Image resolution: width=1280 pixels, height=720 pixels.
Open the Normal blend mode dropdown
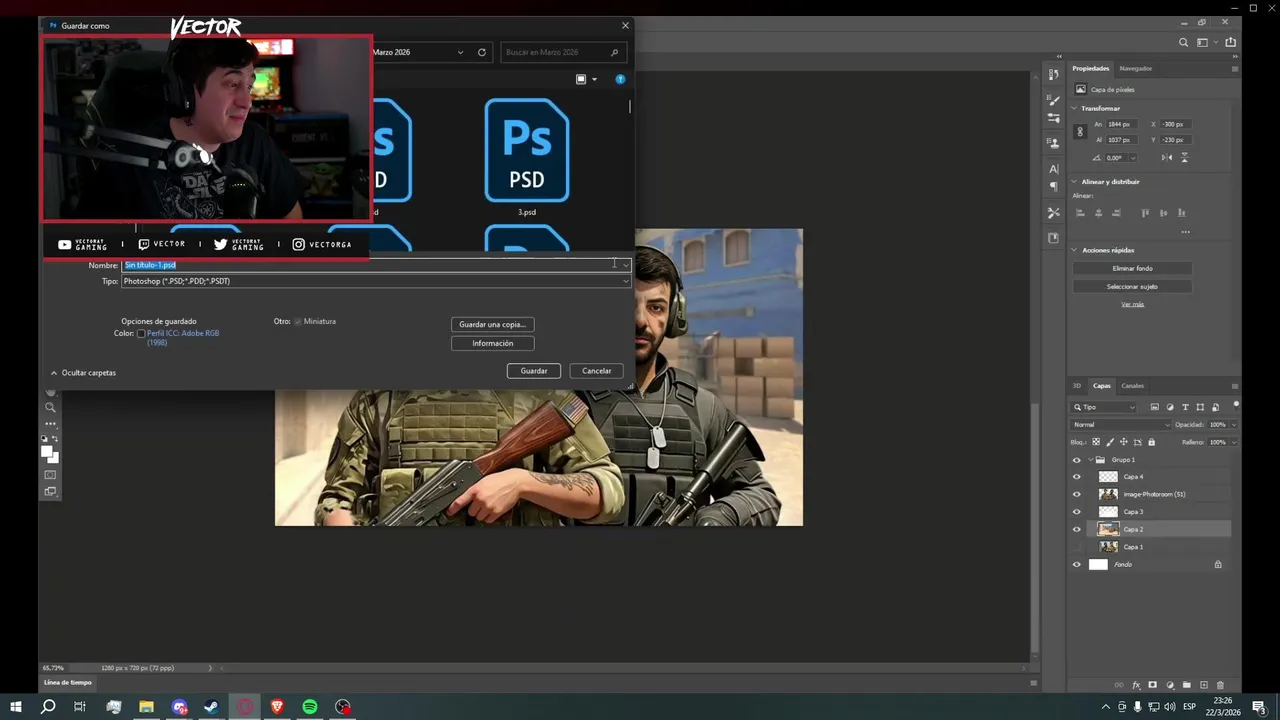1121,425
